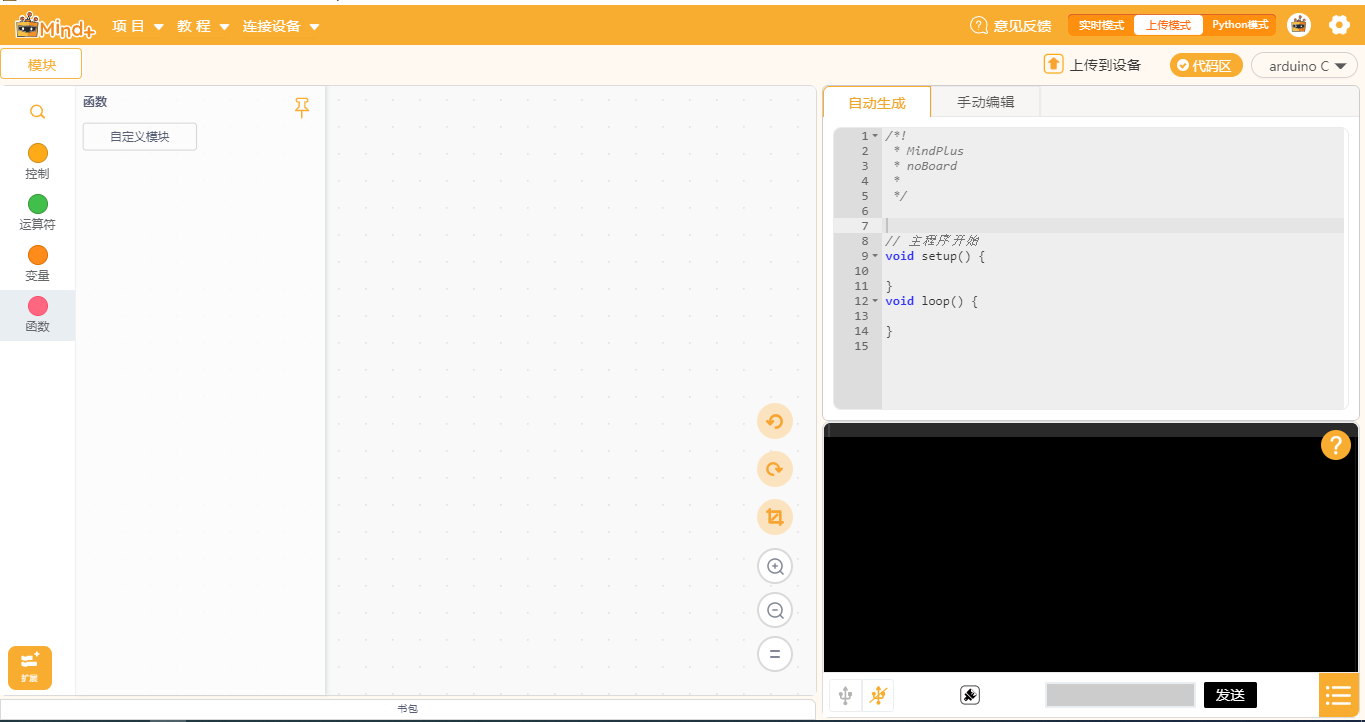The image size is (1365, 722).
Task: Click the Mind+ mascot avatar icon
Action: [1299, 25]
